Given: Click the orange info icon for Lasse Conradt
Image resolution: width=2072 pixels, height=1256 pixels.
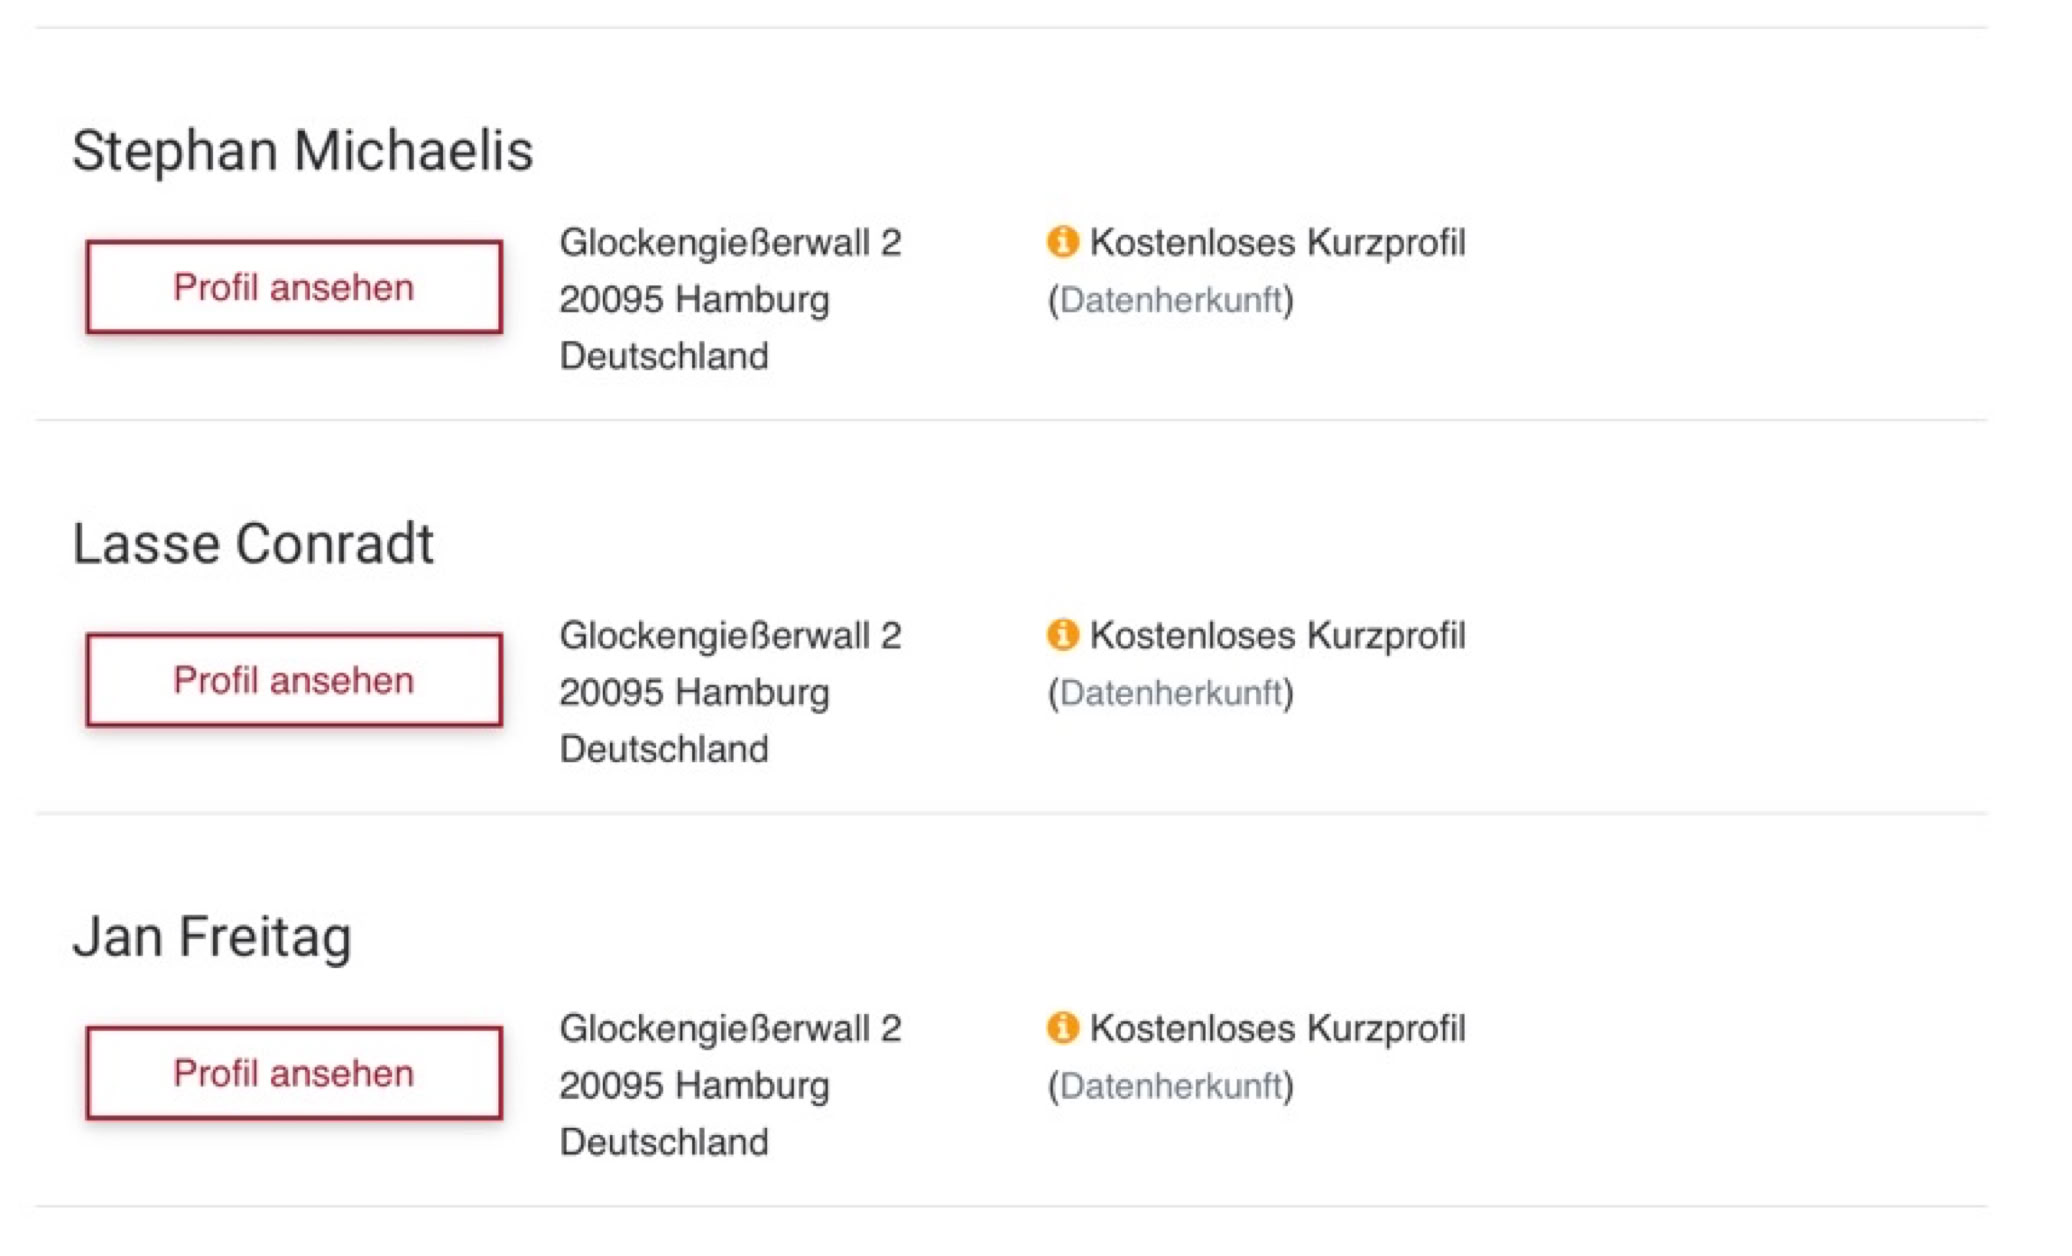Looking at the screenshot, I should click(1062, 635).
